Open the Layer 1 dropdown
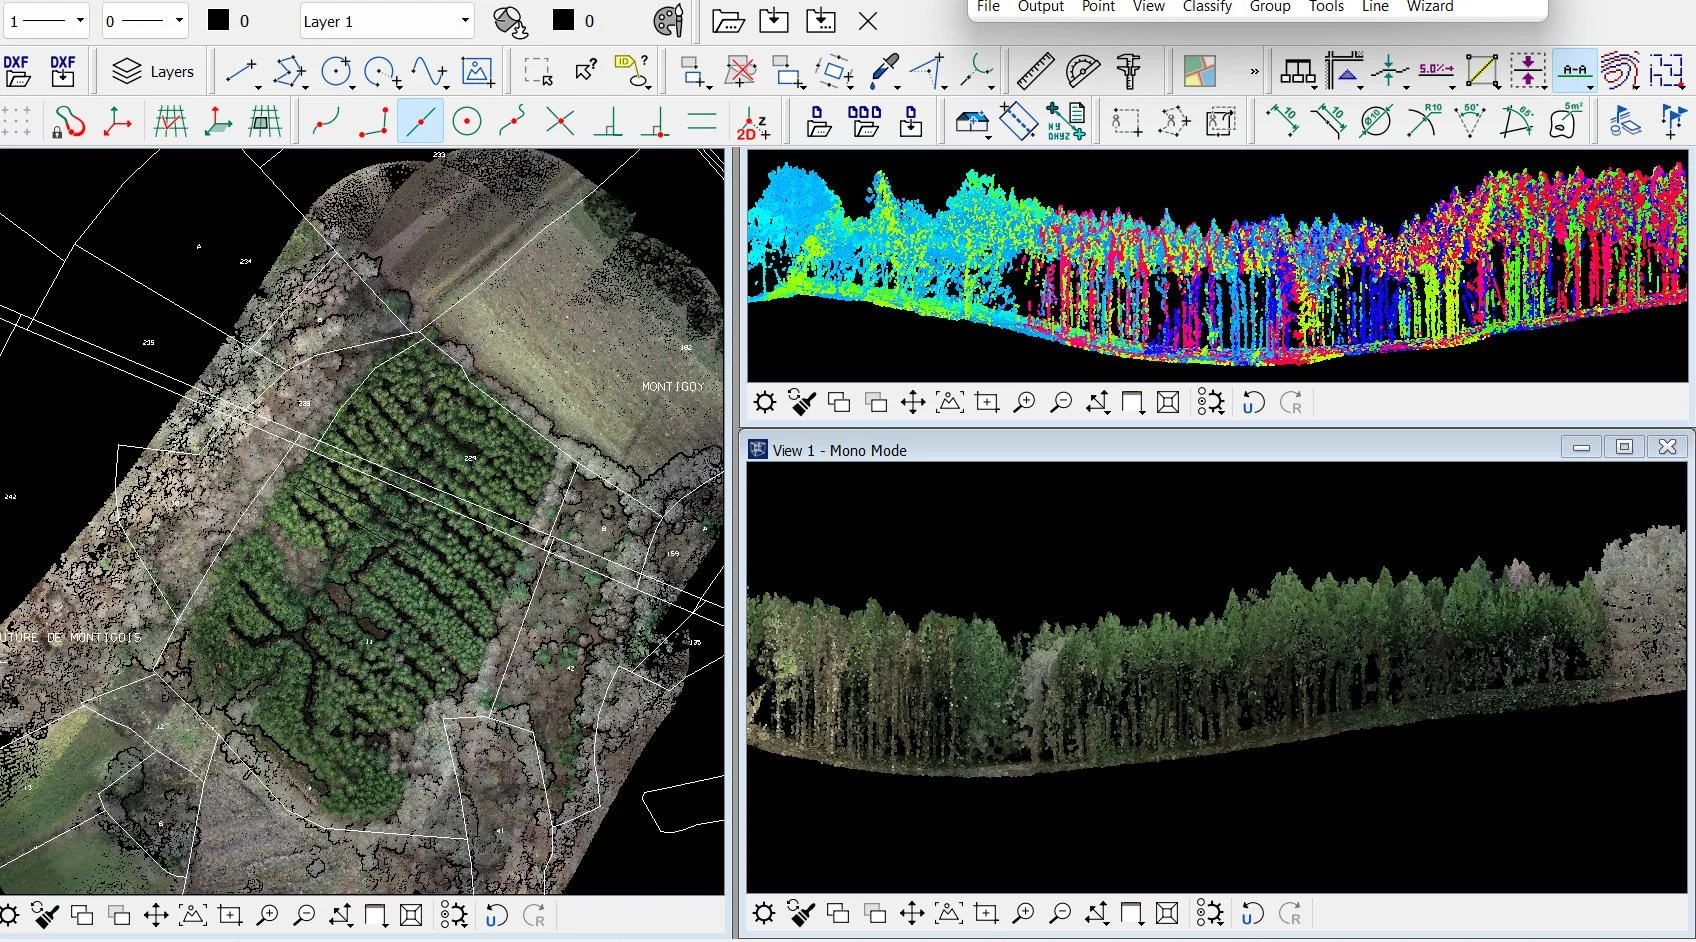Image resolution: width=1696 pixels, height=942 pixels. [387, 21]
